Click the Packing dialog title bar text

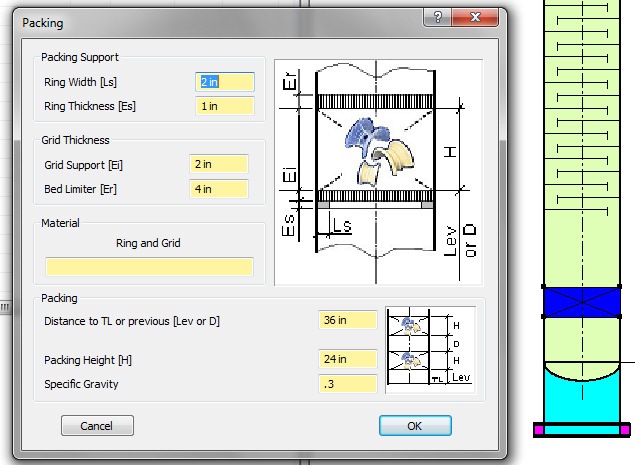(43, 23)
